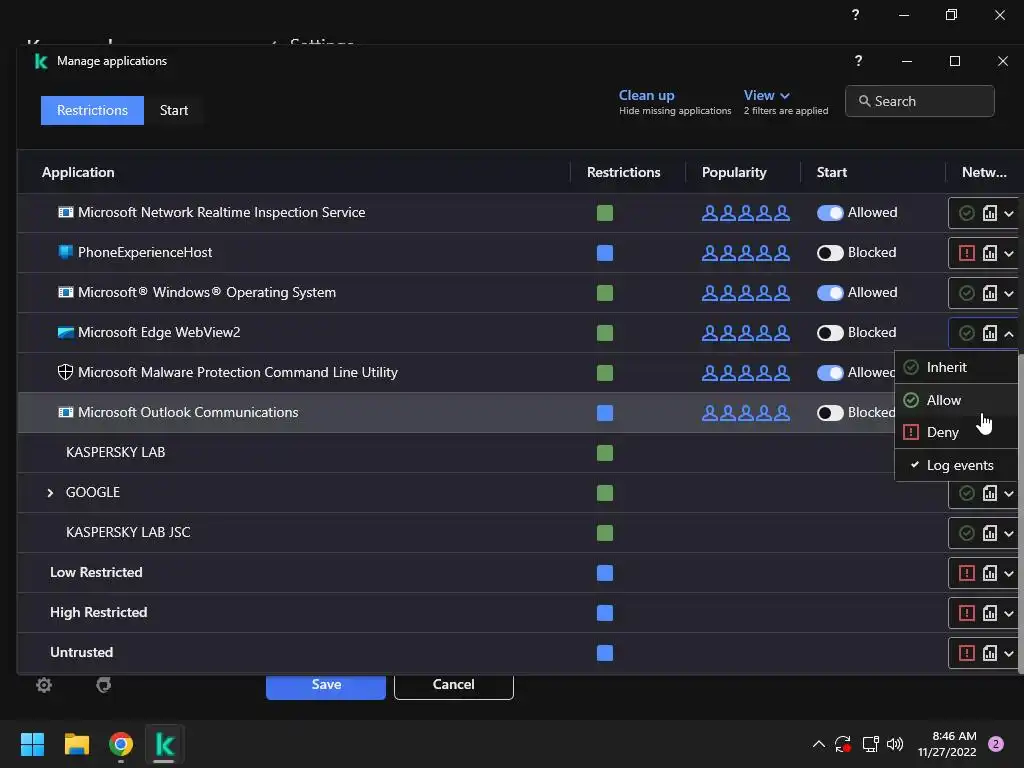Click network allow icon for GOOGLE group
This screenshot has height=768, width=1024.
pos(967,493)
